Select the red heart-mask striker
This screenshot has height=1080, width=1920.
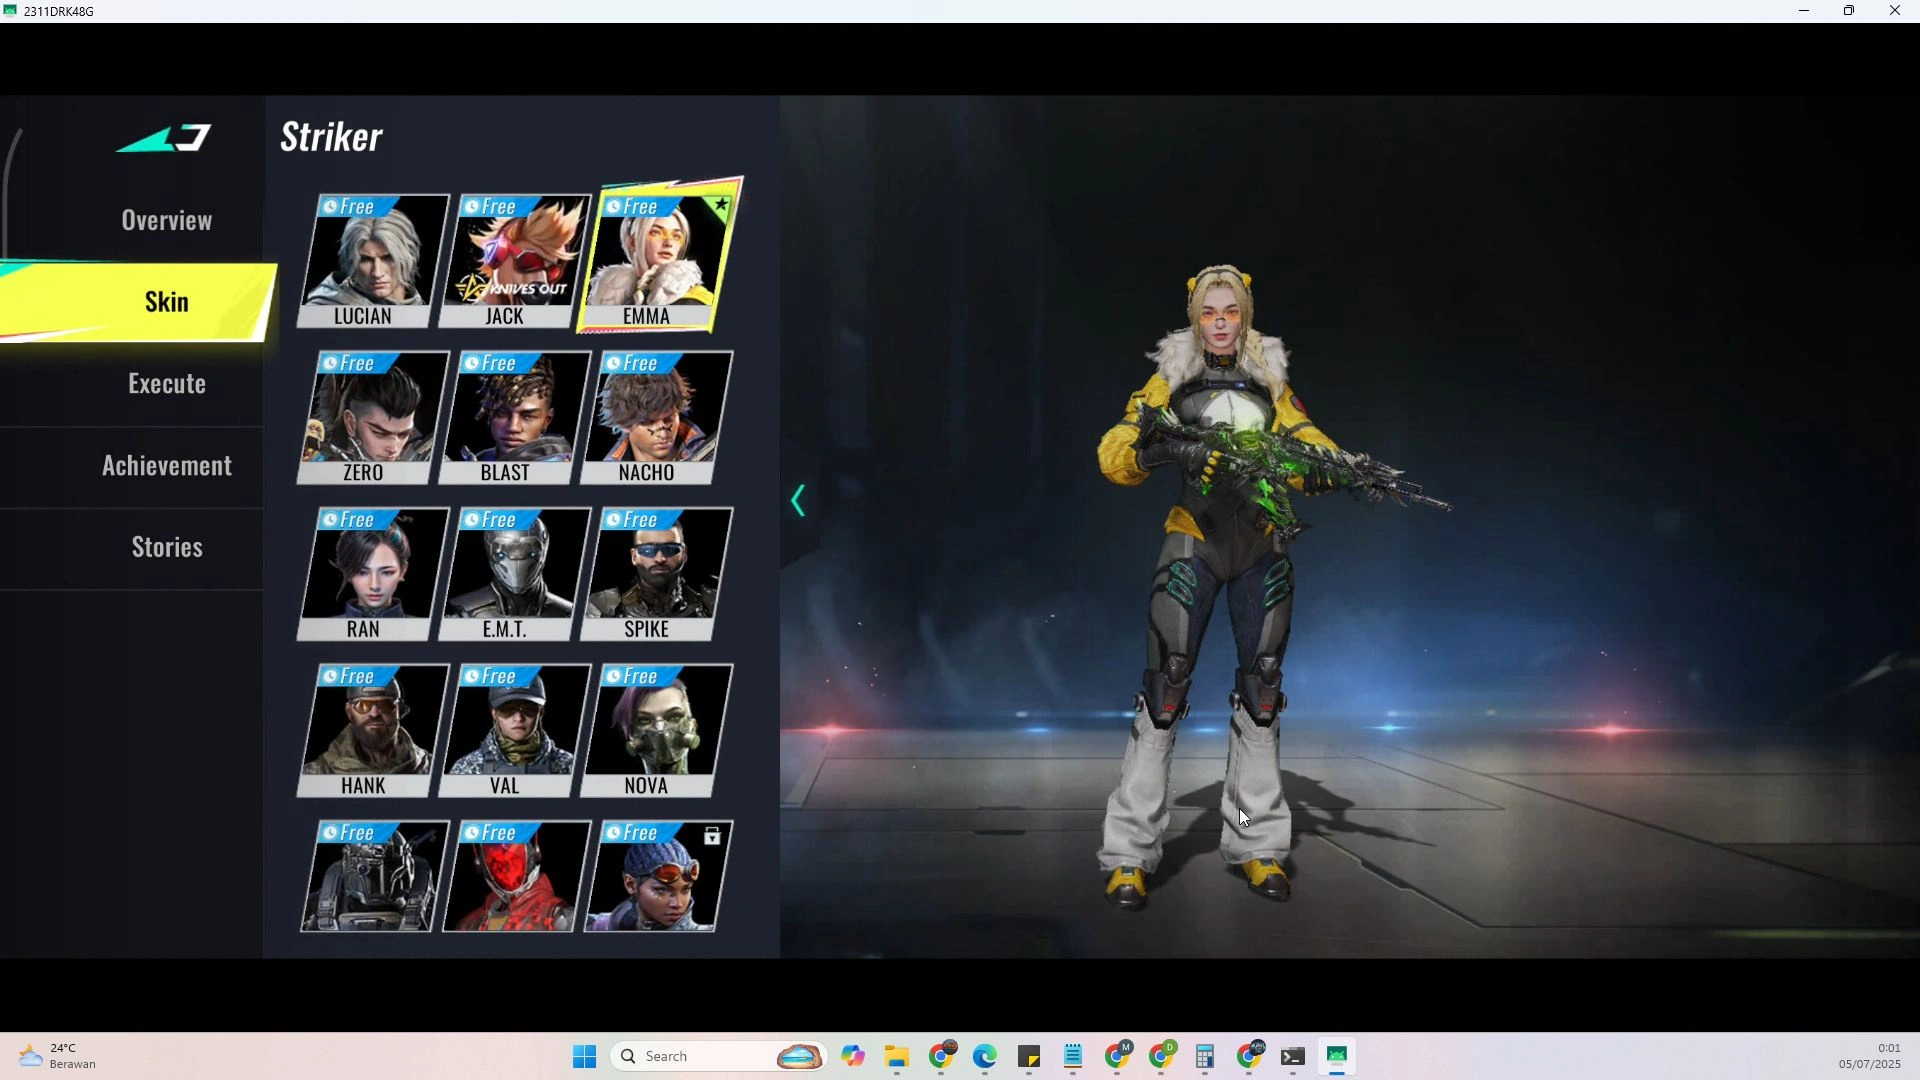[x=514, y=877]
